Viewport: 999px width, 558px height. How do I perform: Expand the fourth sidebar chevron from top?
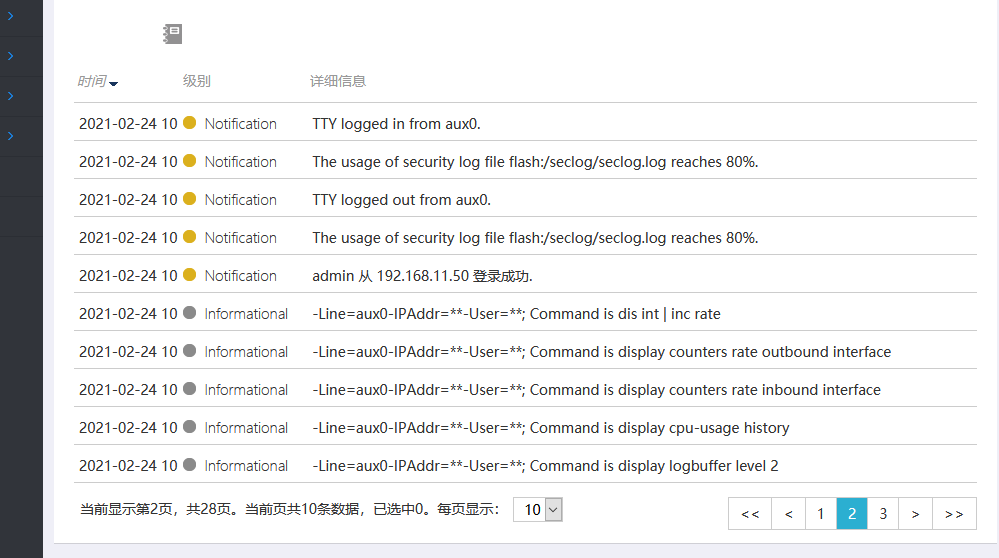click(x=11, y=136)
